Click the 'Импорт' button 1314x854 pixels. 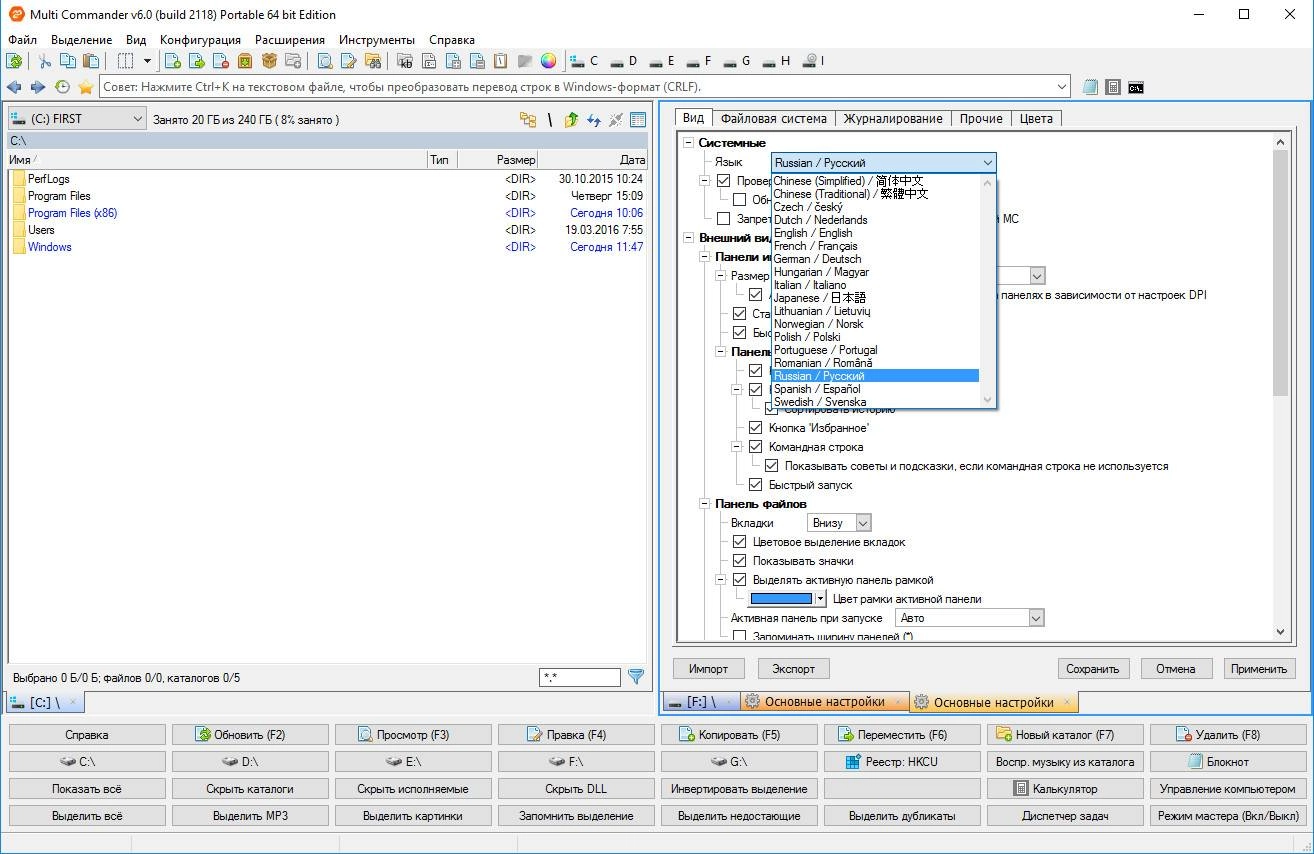(708, 669)
